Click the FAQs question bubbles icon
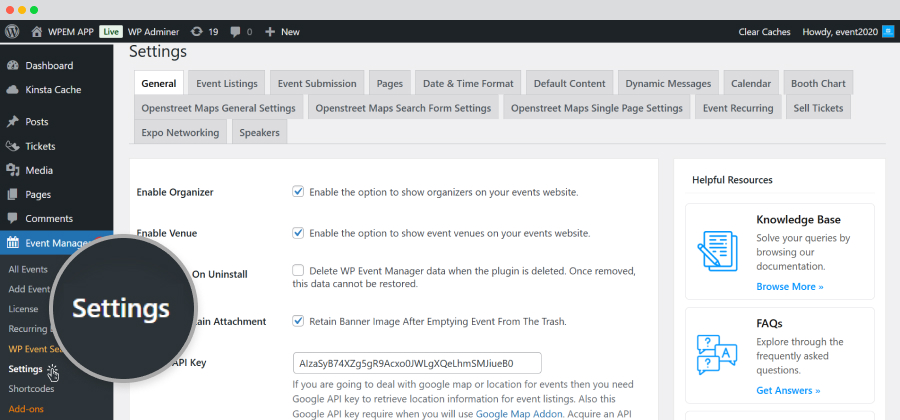 click(x=717, y=355)
